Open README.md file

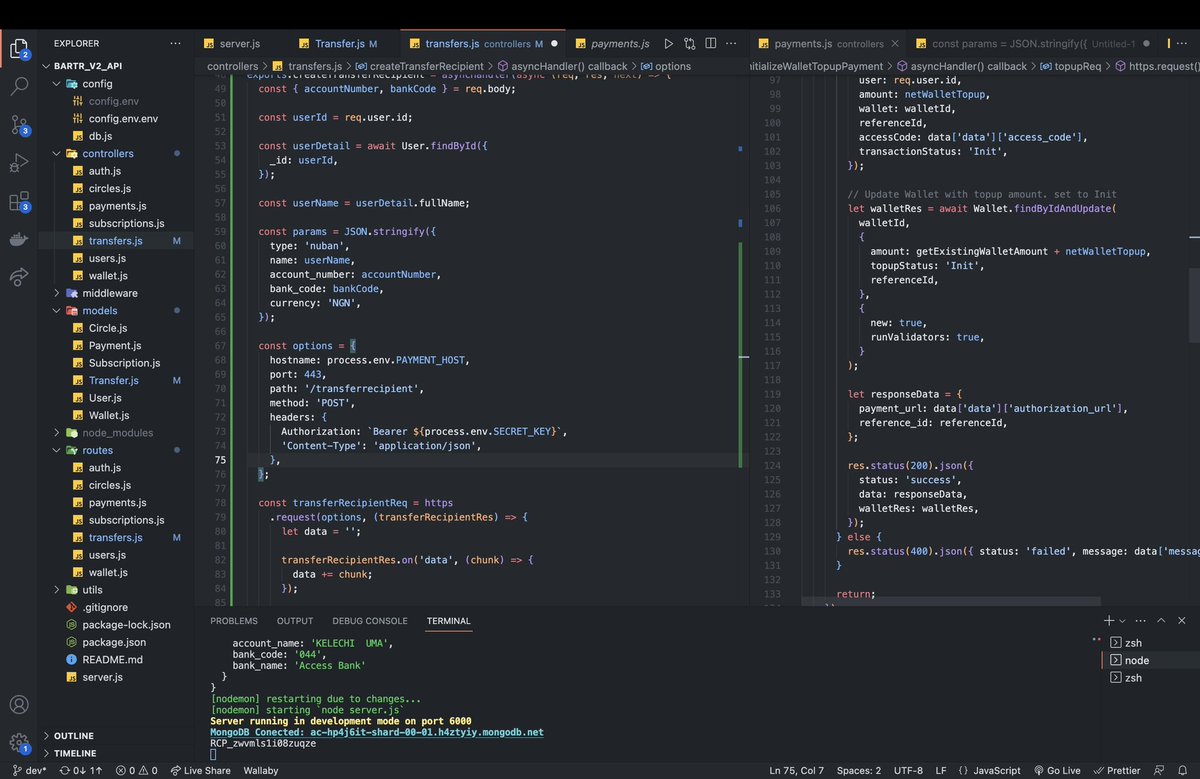[x=112, y=660]
